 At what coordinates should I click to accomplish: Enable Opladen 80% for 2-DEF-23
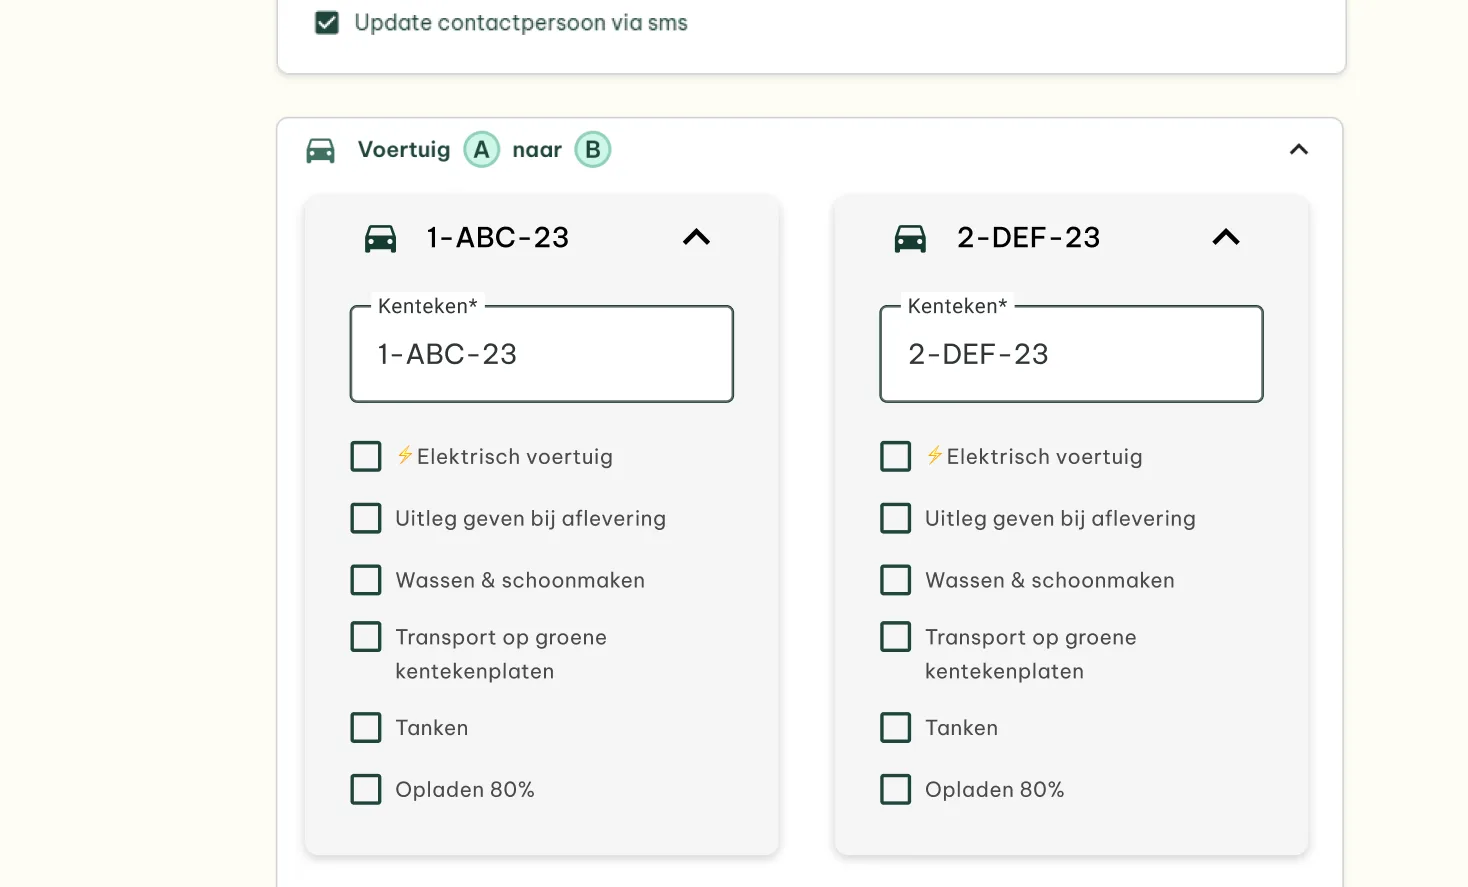[895, 790]
